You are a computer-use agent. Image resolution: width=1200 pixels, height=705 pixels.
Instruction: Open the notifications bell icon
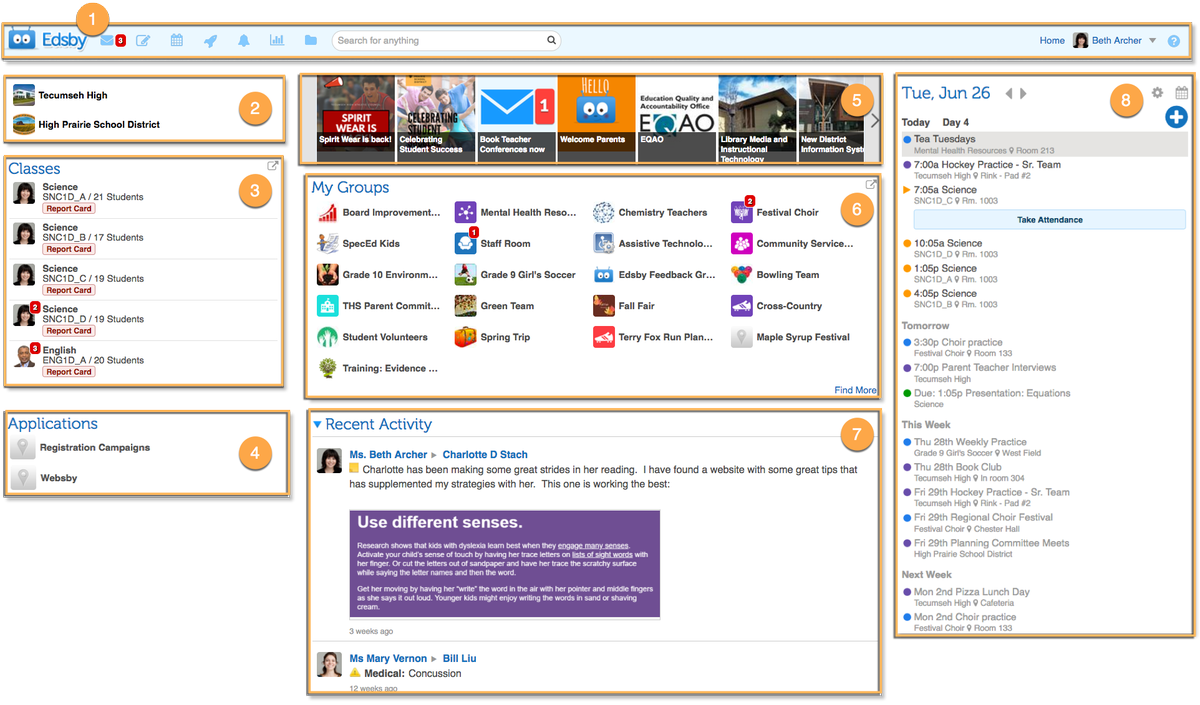(243, 40)
